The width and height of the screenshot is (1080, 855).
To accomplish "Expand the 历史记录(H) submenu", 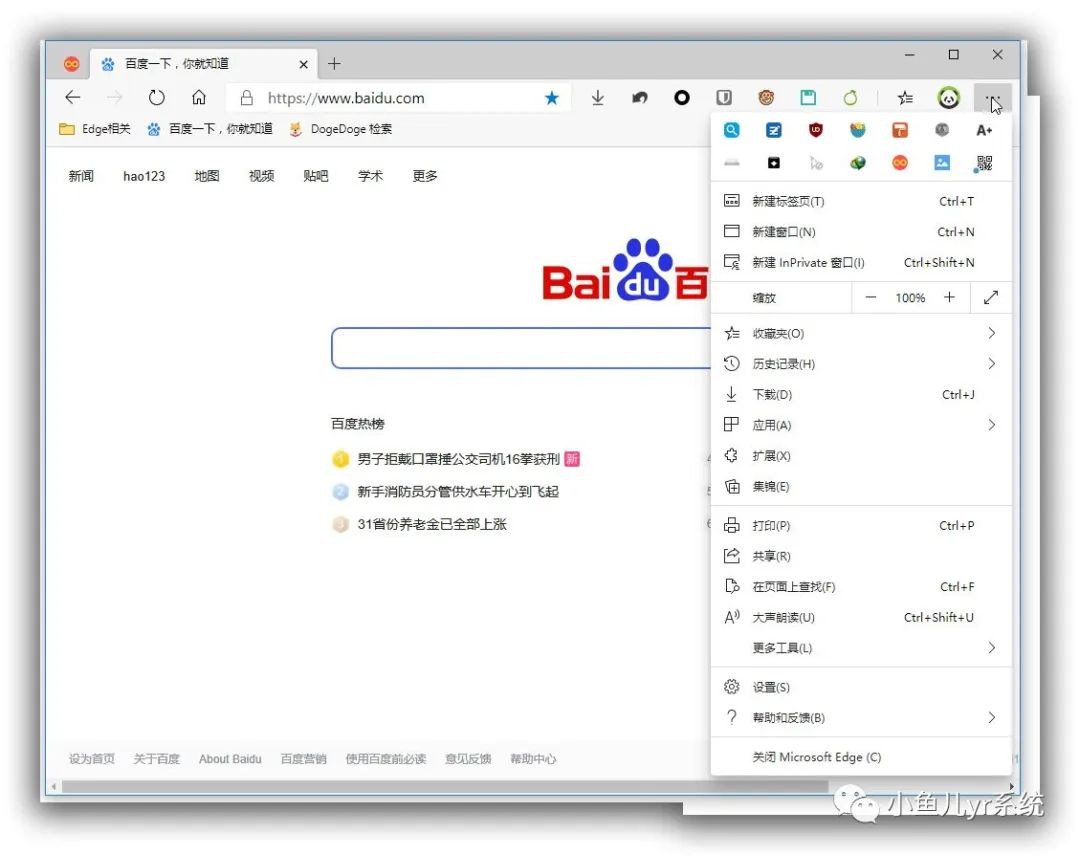I will 861,364.
